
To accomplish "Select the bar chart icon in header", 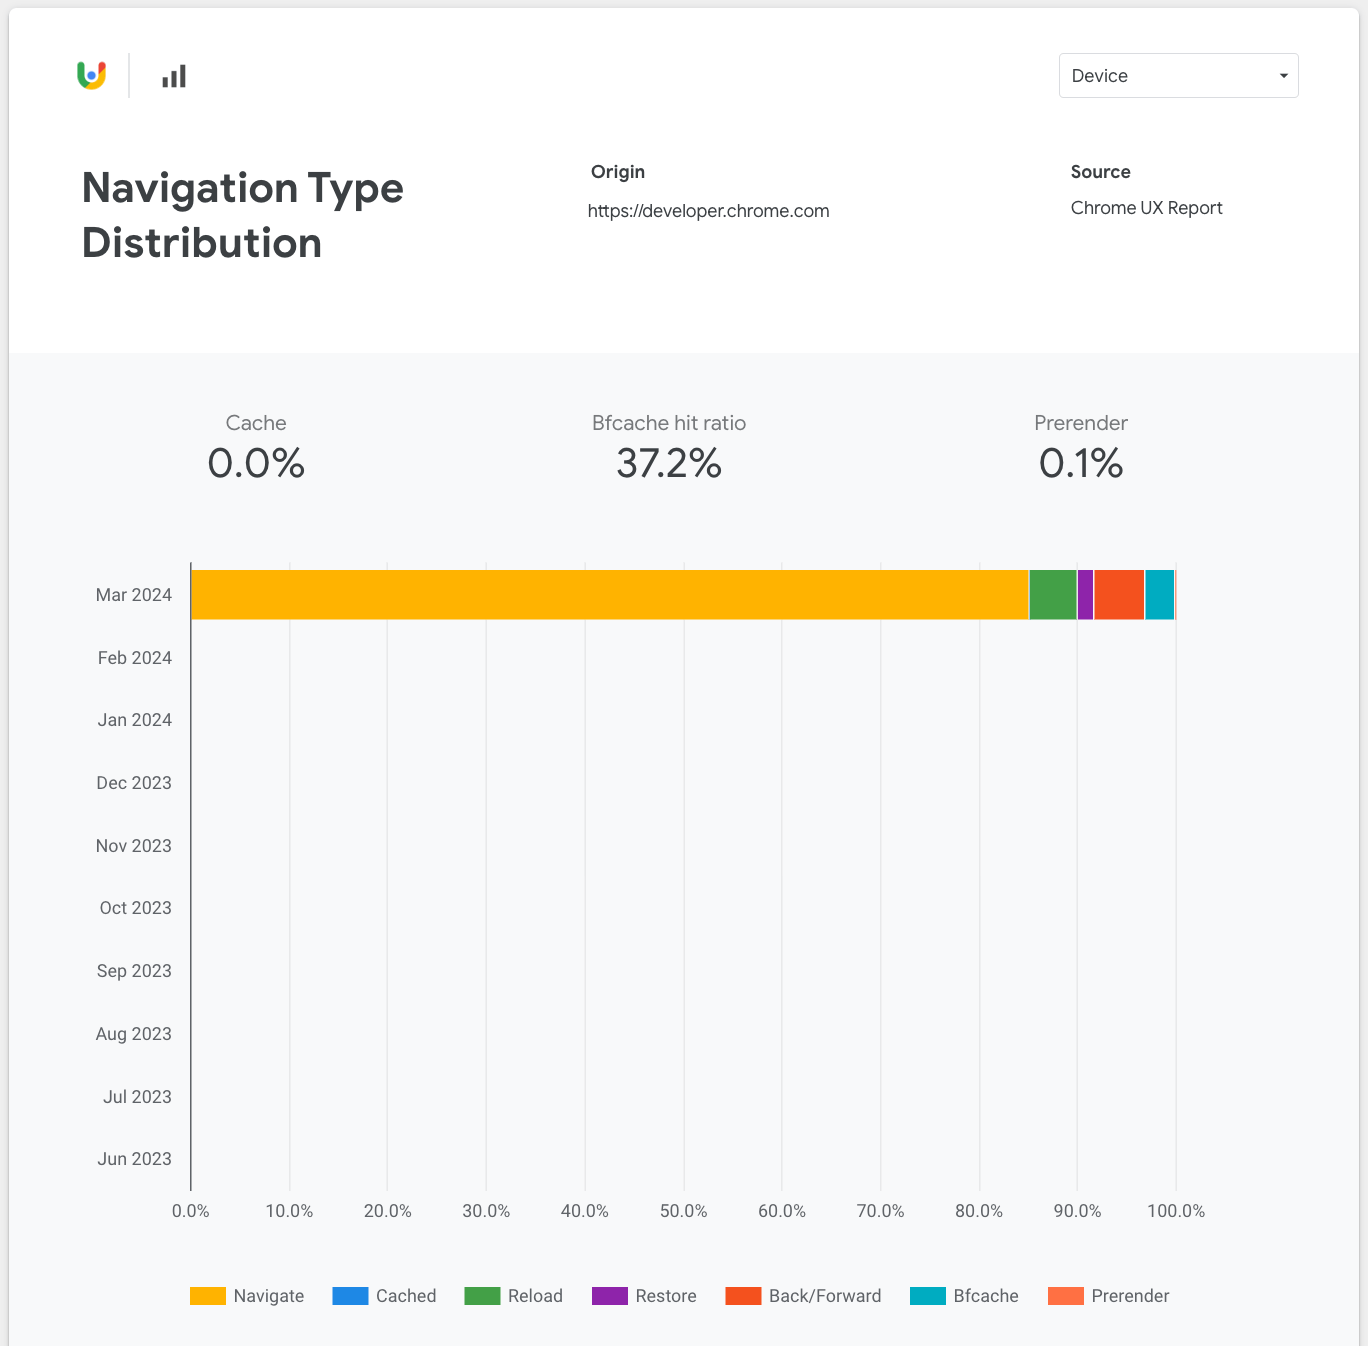I will click(172, 75).
